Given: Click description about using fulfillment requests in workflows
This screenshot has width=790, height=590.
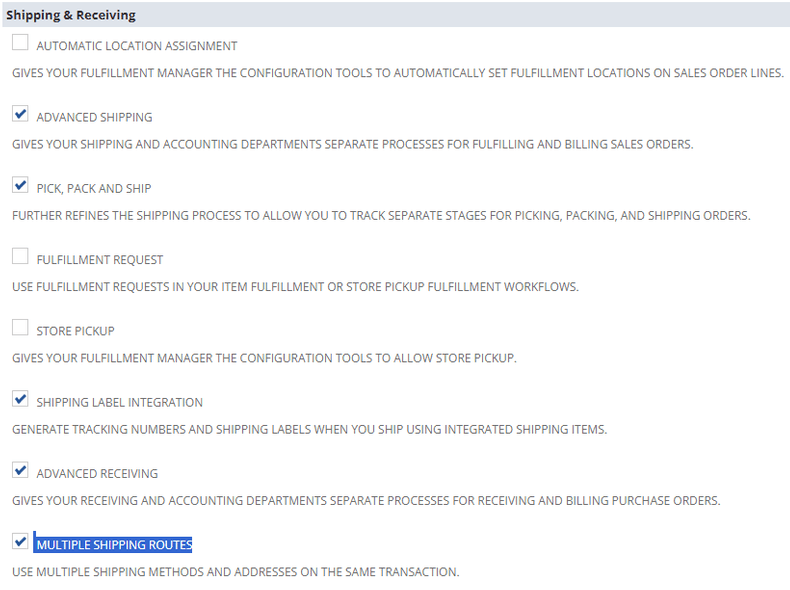Looking at the screenshot, I should point(295,287).
